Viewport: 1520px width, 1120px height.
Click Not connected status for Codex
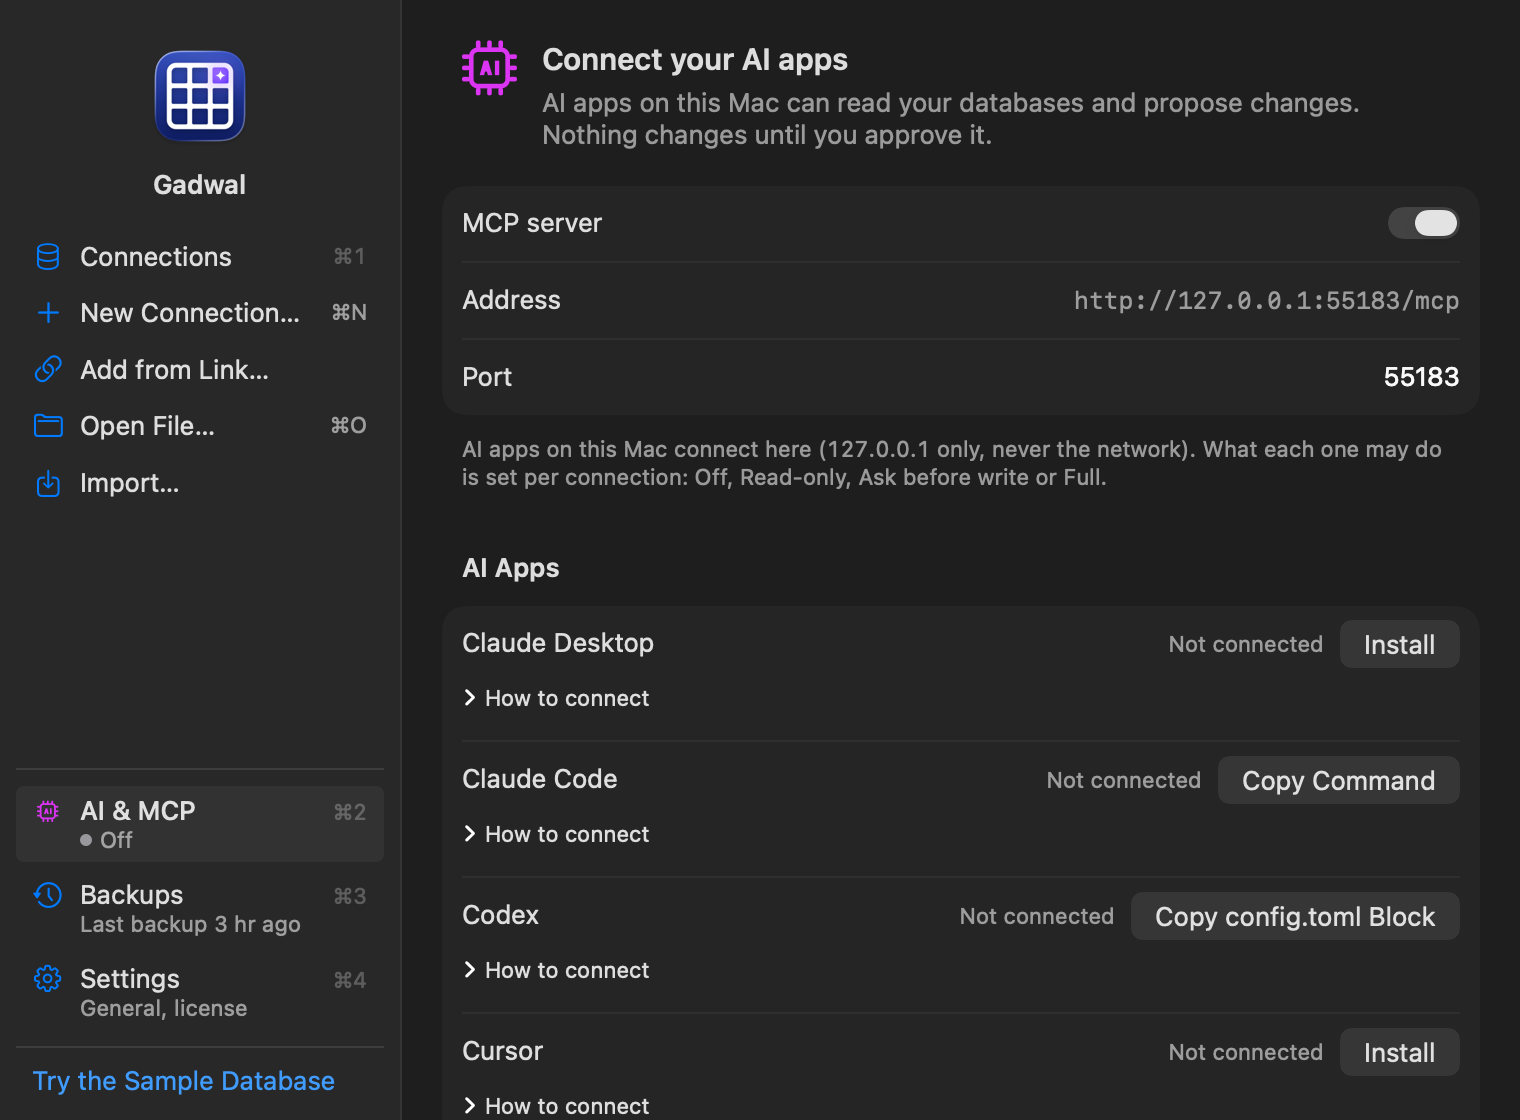point(1036,916)
